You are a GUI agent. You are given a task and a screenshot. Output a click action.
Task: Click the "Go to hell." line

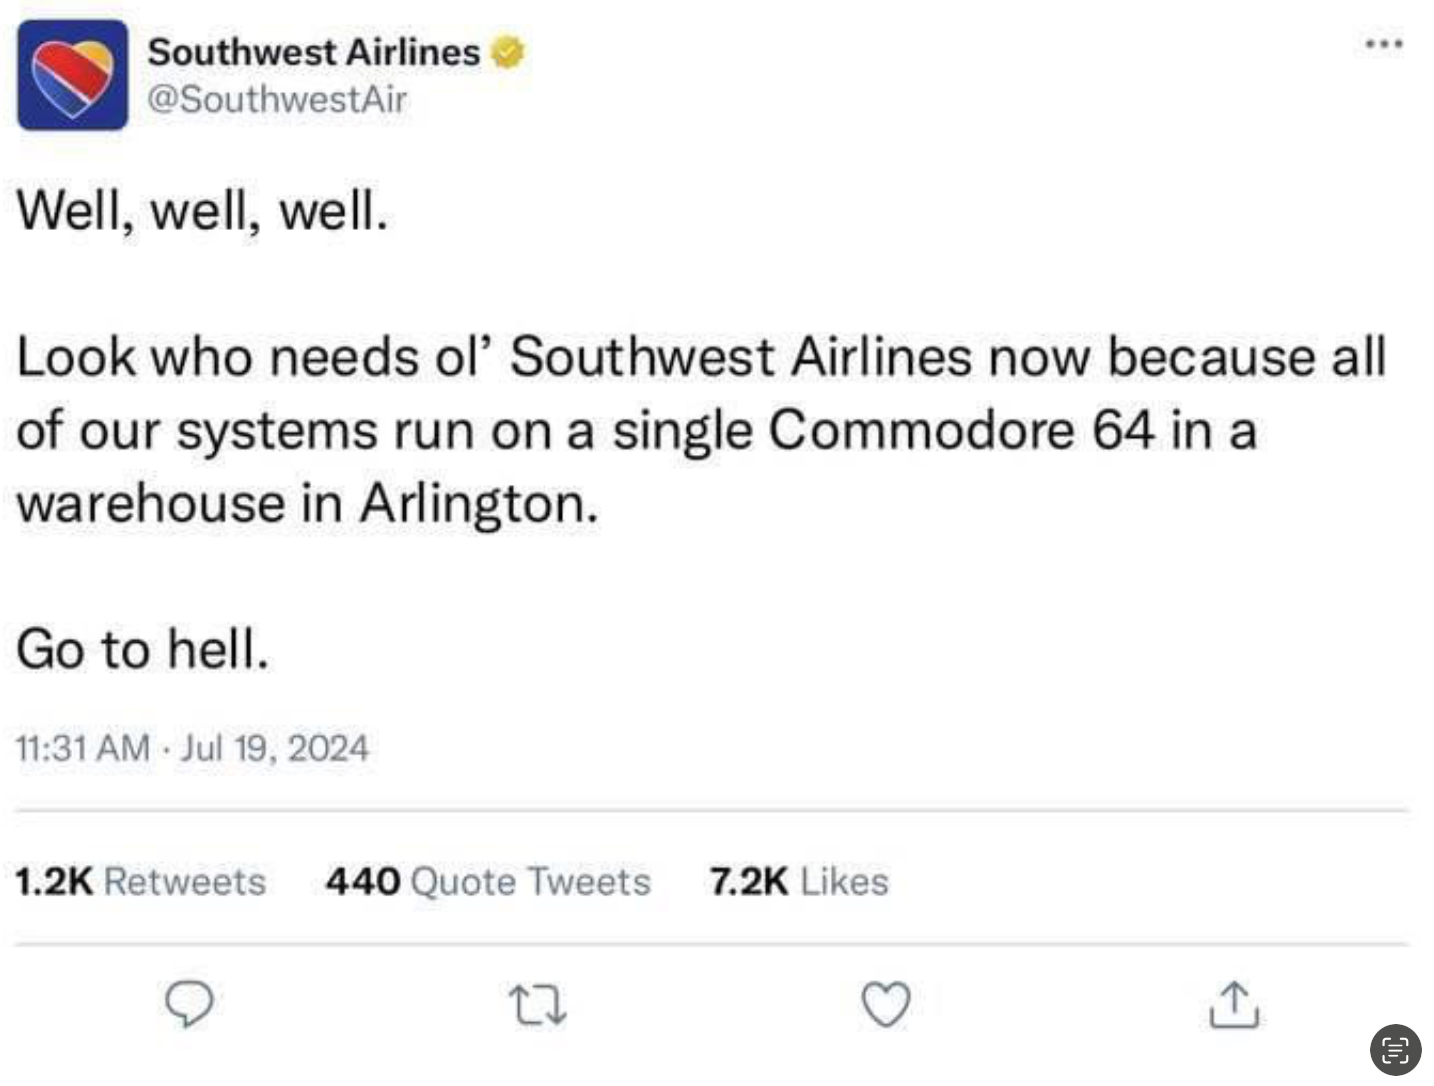click(142, 649)
